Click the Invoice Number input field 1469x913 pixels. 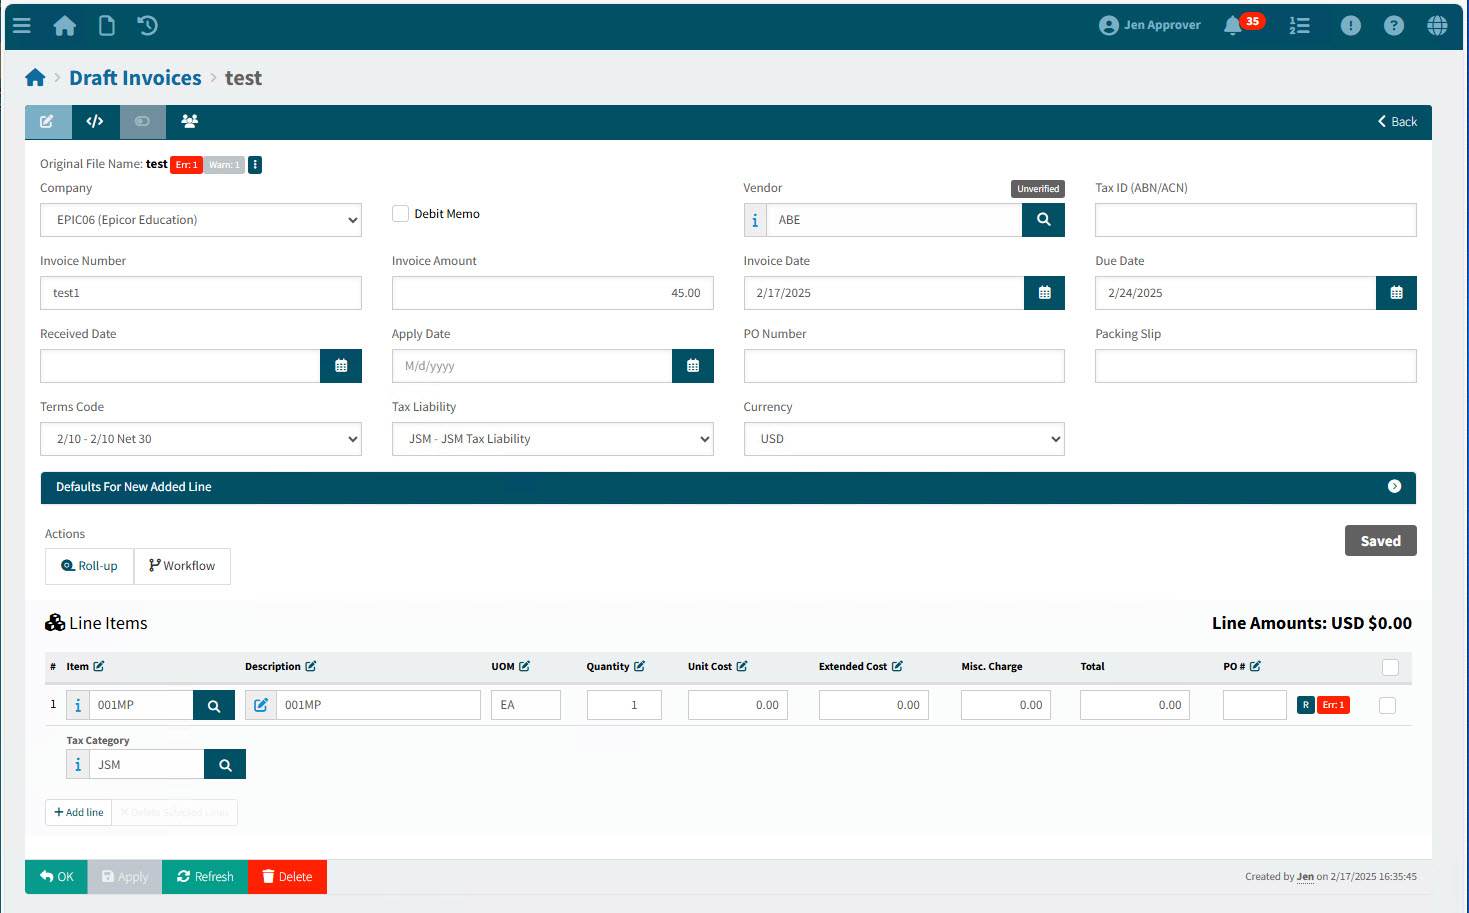tap(201, 293)
